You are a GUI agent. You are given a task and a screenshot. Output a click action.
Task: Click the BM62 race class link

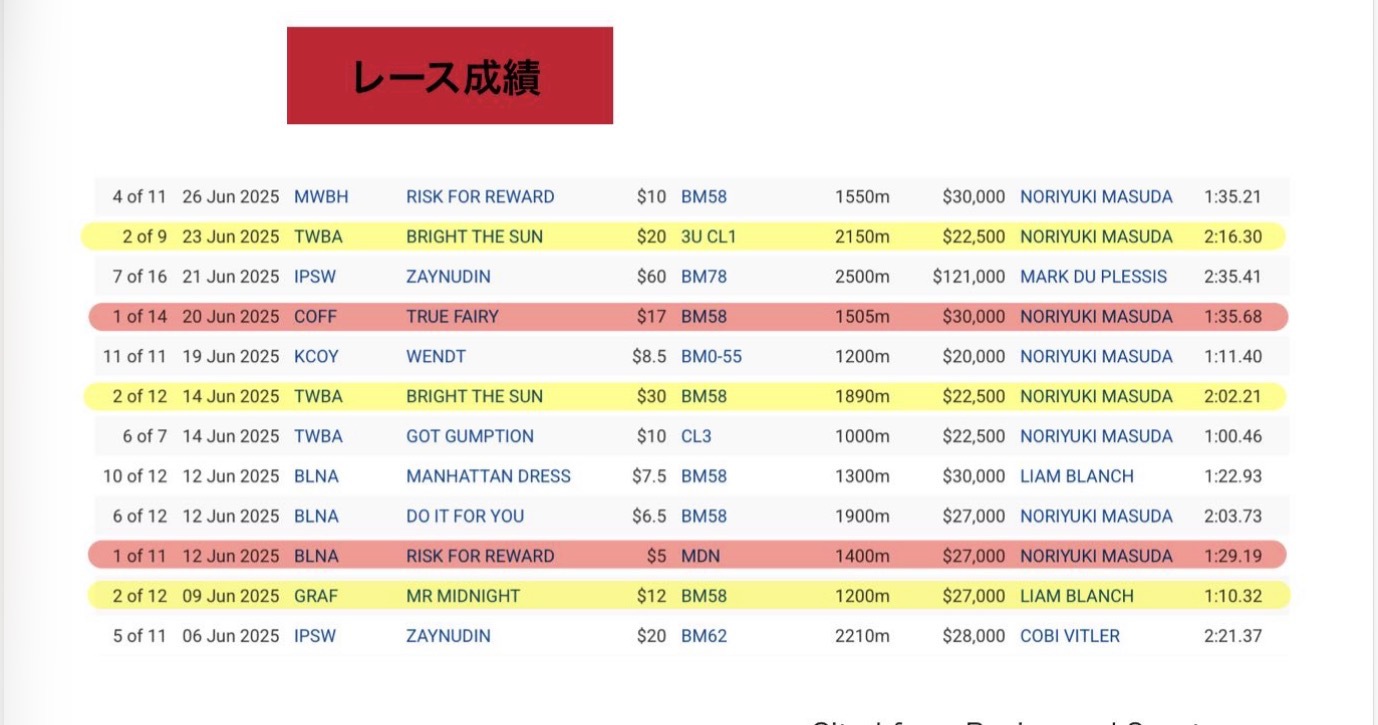pos(704,637)
